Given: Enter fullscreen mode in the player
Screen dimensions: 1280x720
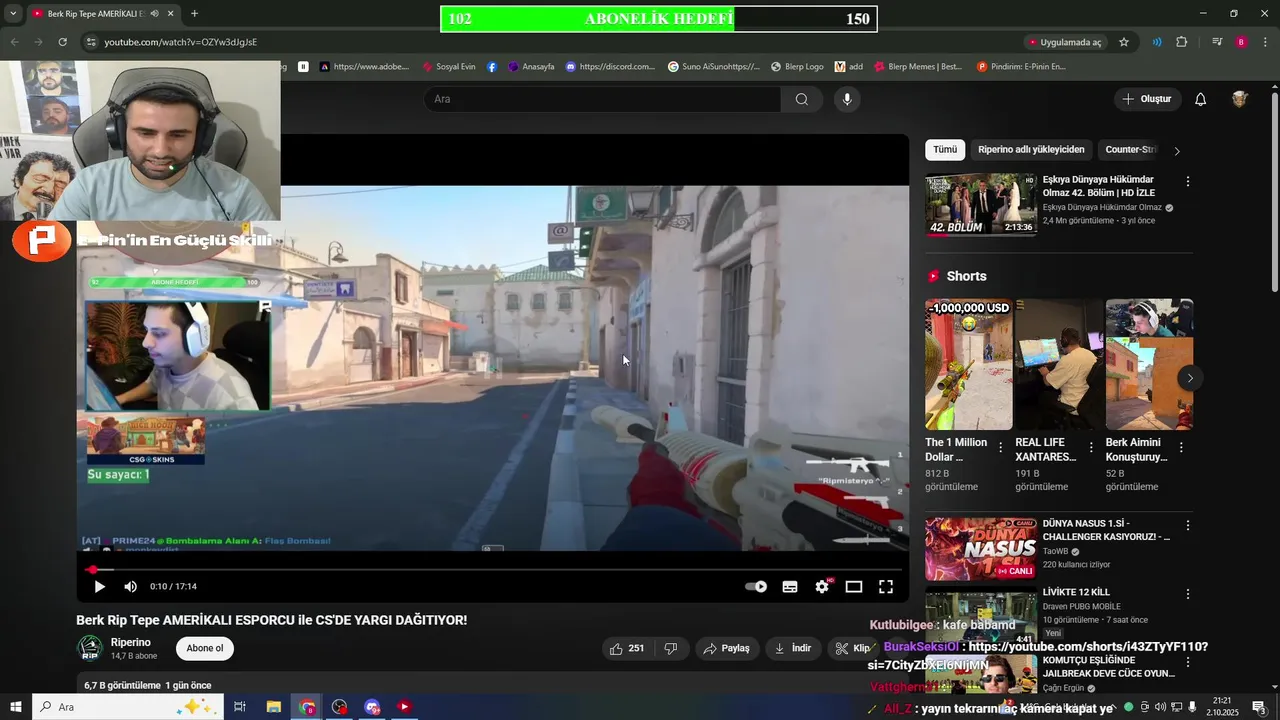Looking at the screenshot, I should coord(886,587).
